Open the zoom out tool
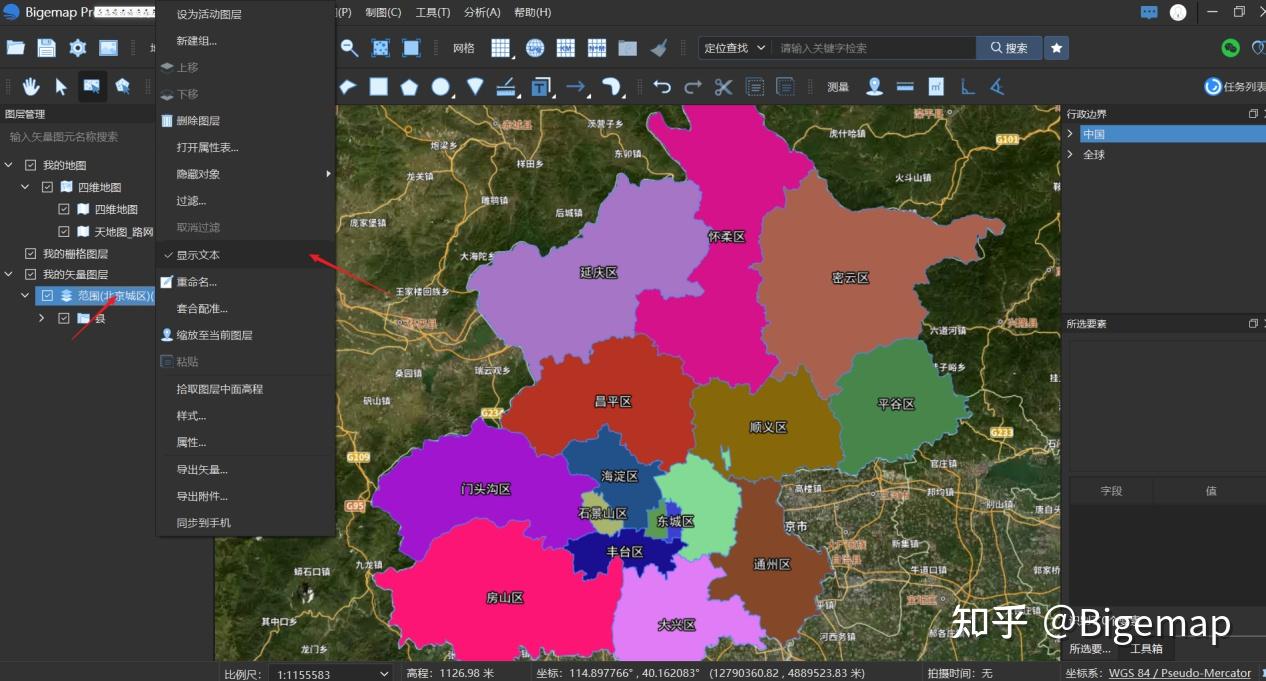Screen dimensions: 1266x681 click(347, 47)
